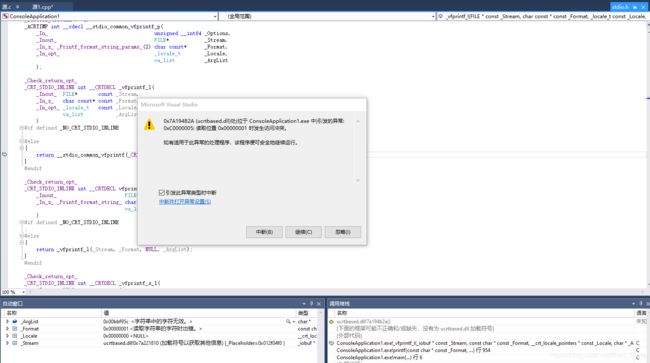Pin the Call Stack panel
The height and width of the screenshot is (363, 650).
(x=640, y=304)
